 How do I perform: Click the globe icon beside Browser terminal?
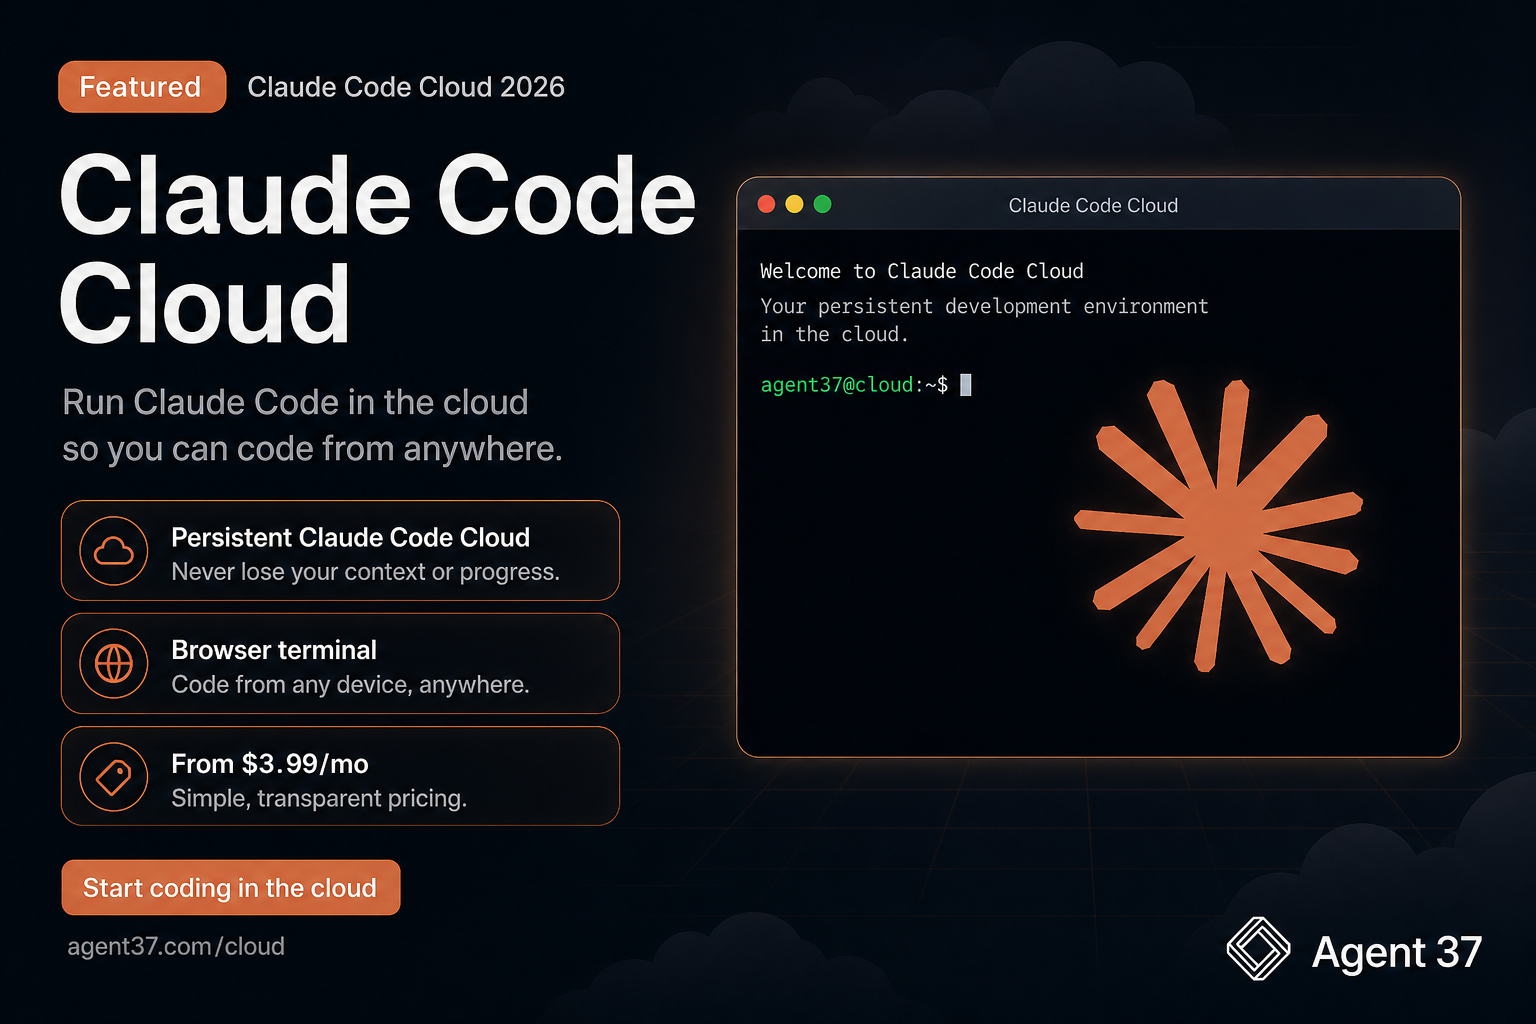pos(114,663)
